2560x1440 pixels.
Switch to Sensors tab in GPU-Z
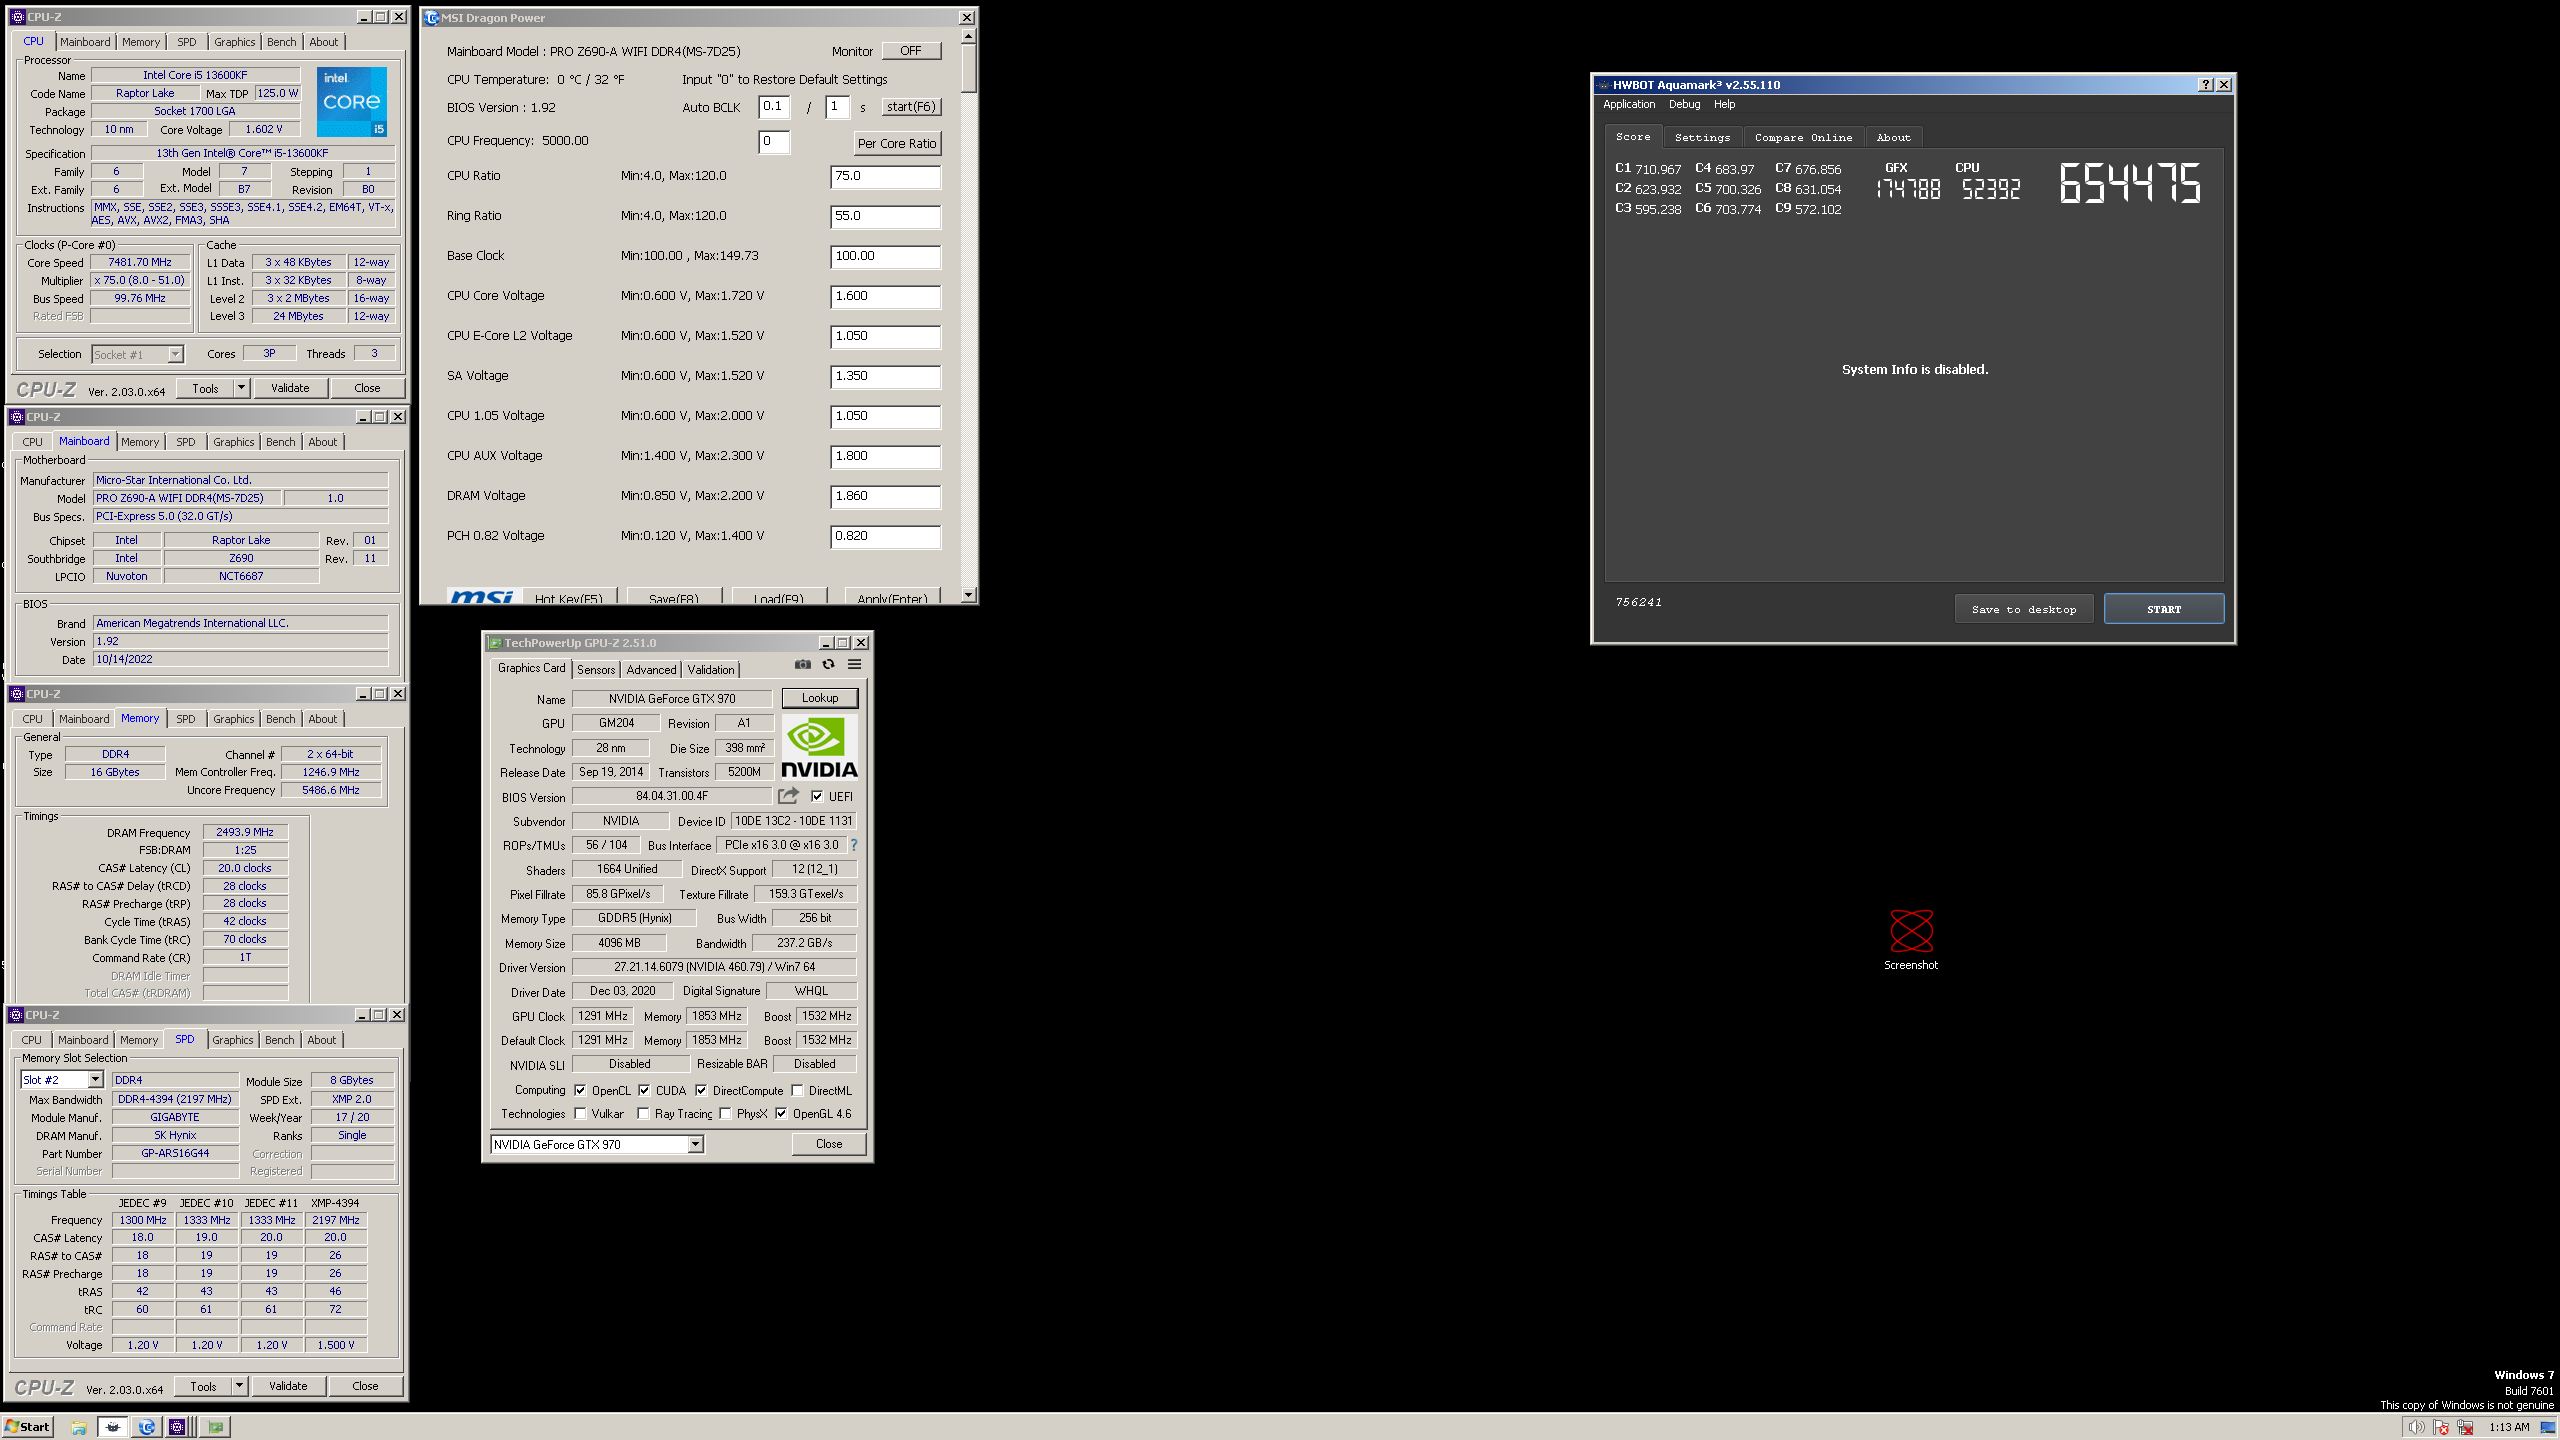596,670
